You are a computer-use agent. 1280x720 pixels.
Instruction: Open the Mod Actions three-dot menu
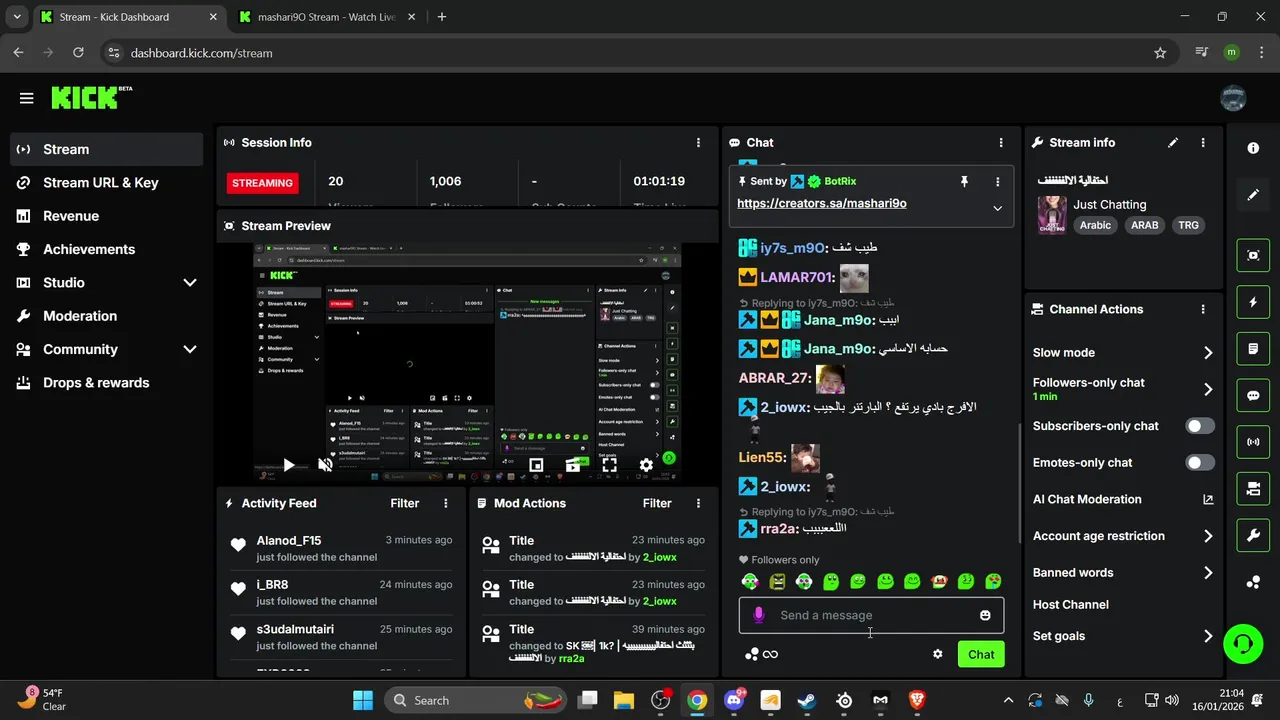pyautogui.click(x=698, y=503)
